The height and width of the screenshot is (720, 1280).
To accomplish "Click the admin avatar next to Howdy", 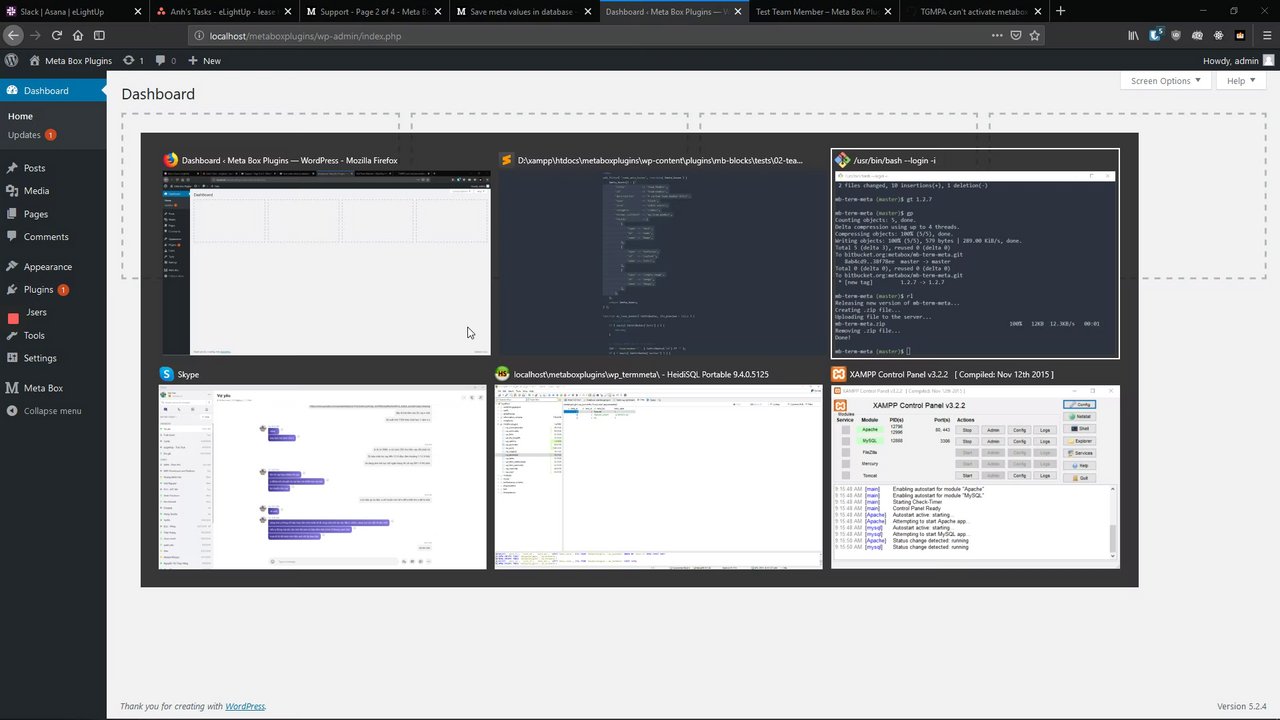I will 1269,60.
